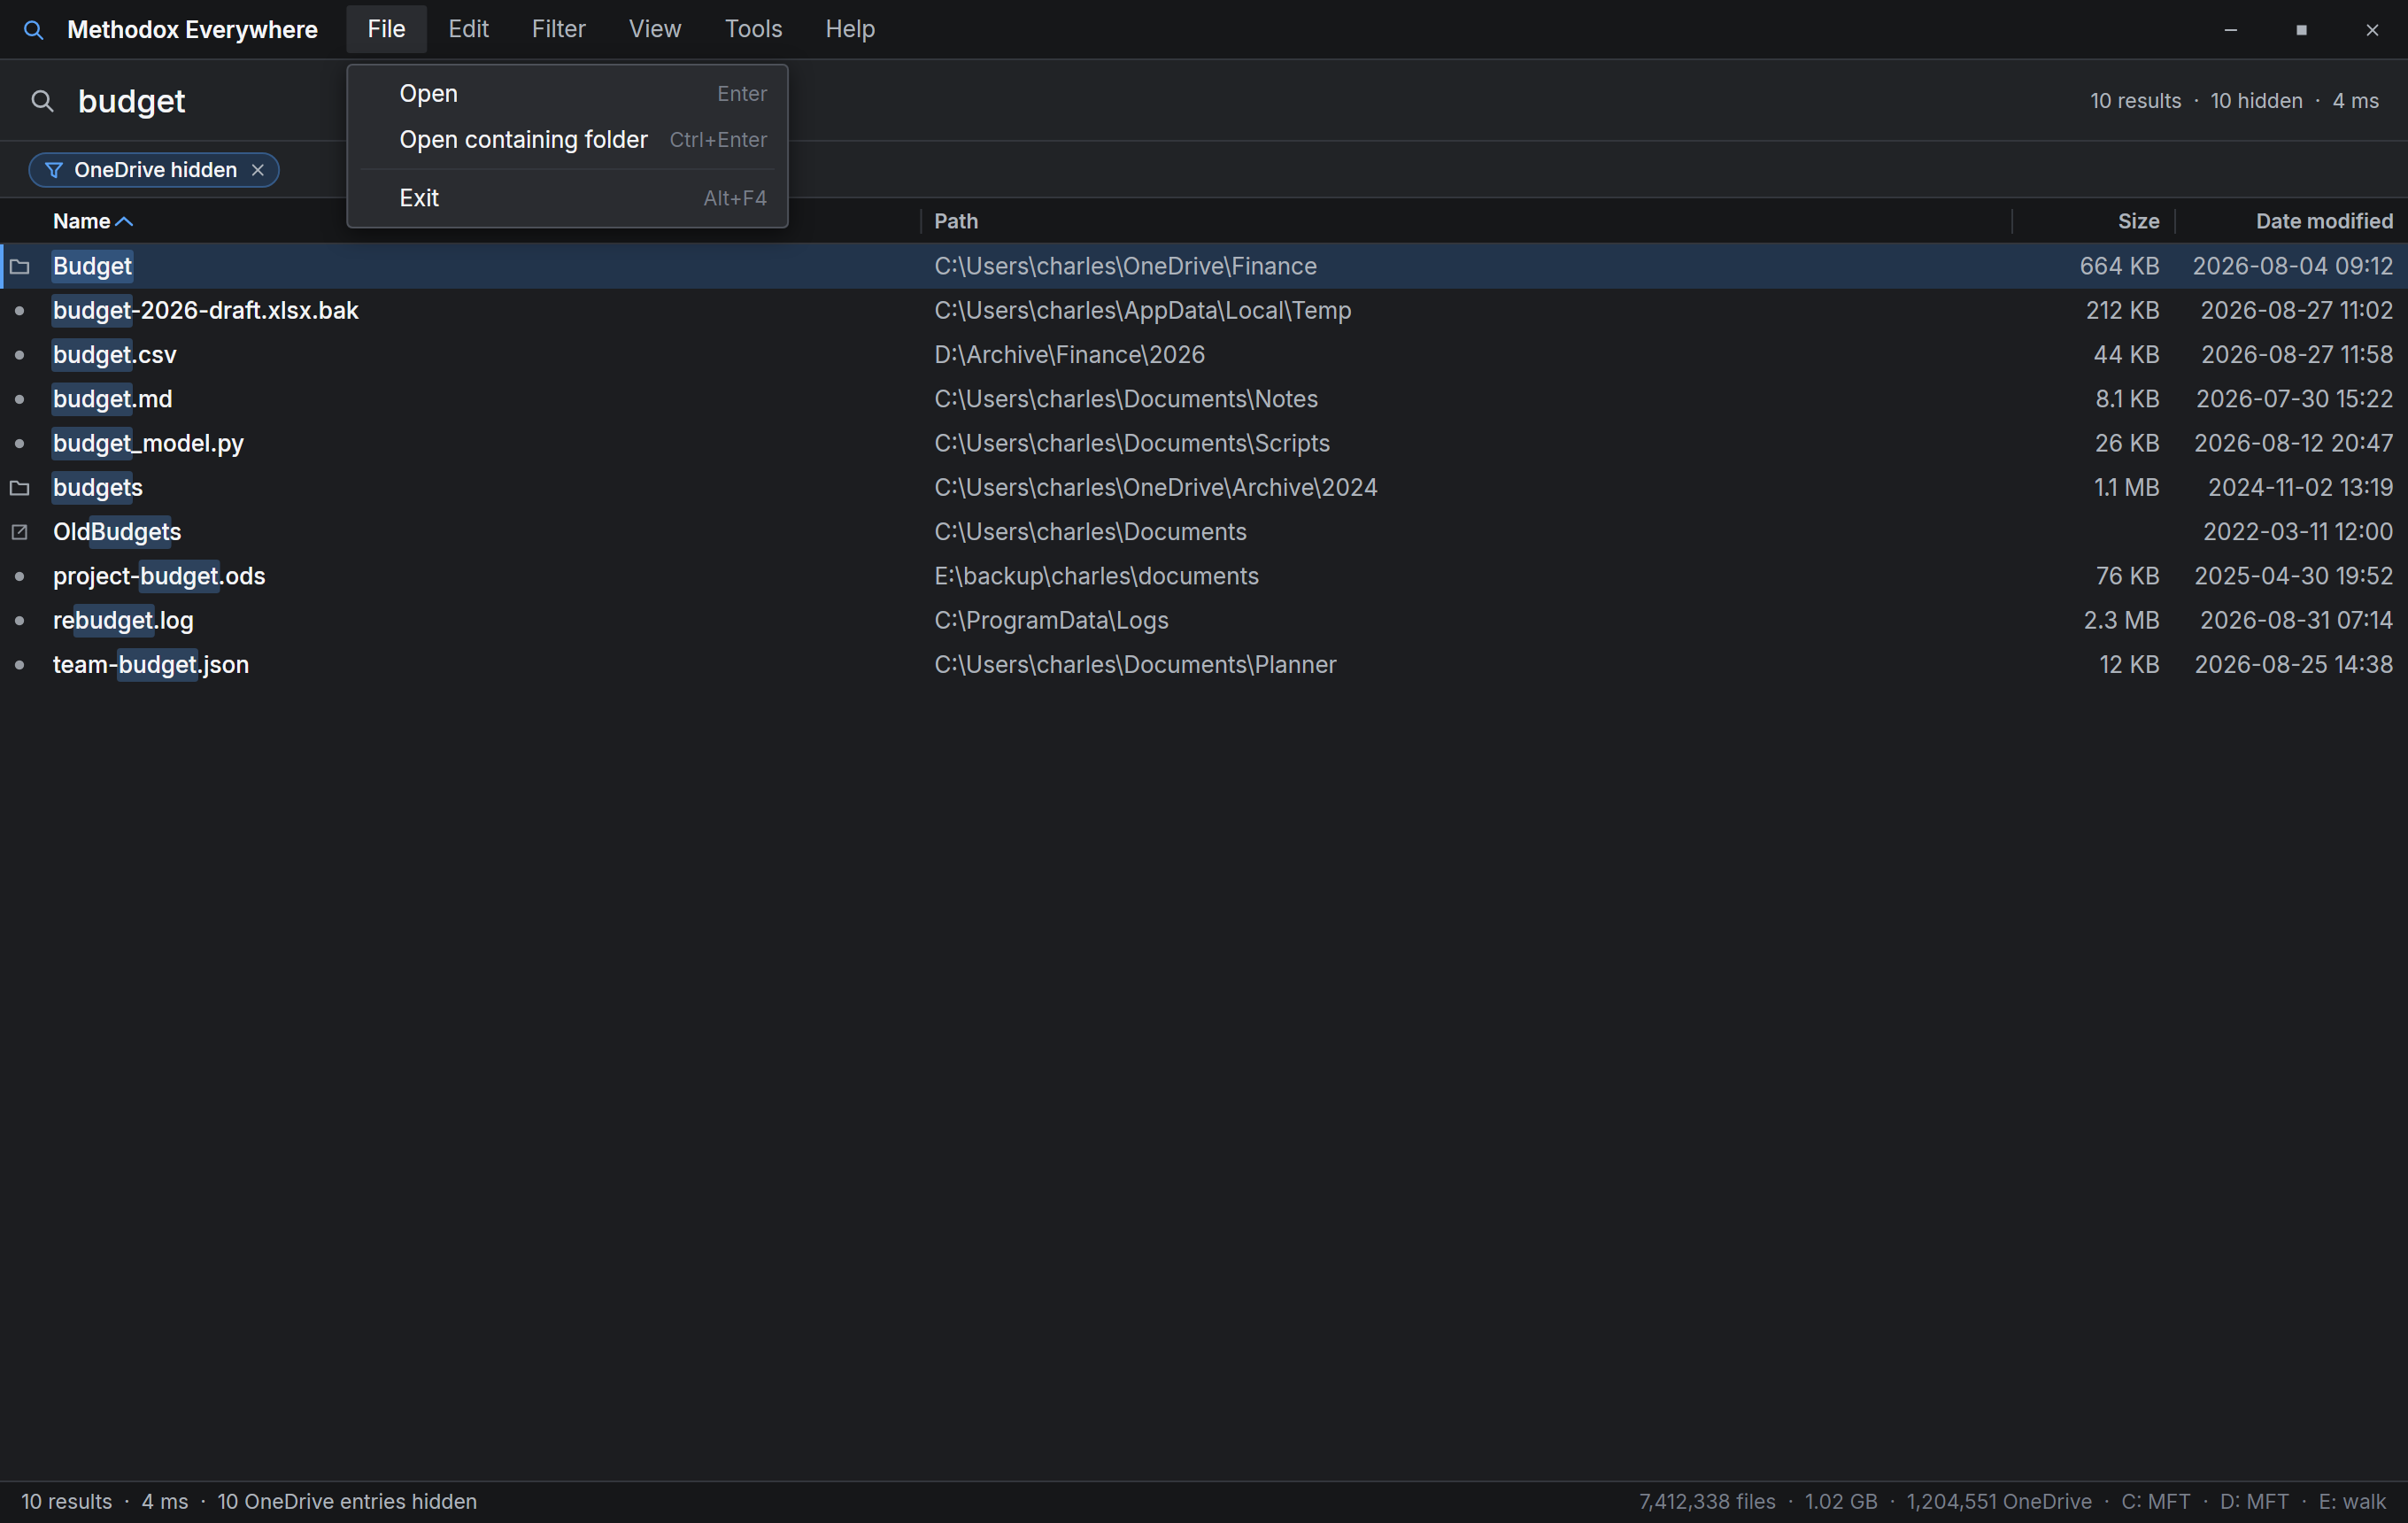Viewport: 2408px width, 1523px height.
Task: Click path C:\ProgramData\Logs
Action: 1051,620
